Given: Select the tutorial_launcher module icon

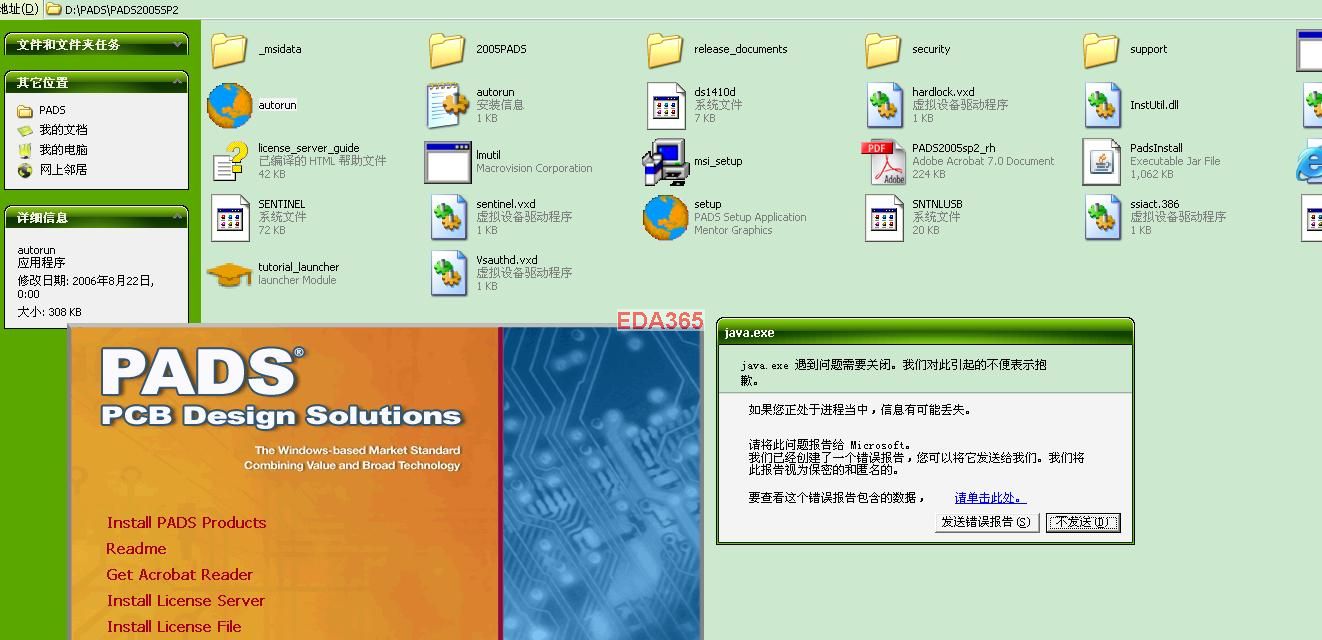Looking at the screenshot, I should point(229,273).
